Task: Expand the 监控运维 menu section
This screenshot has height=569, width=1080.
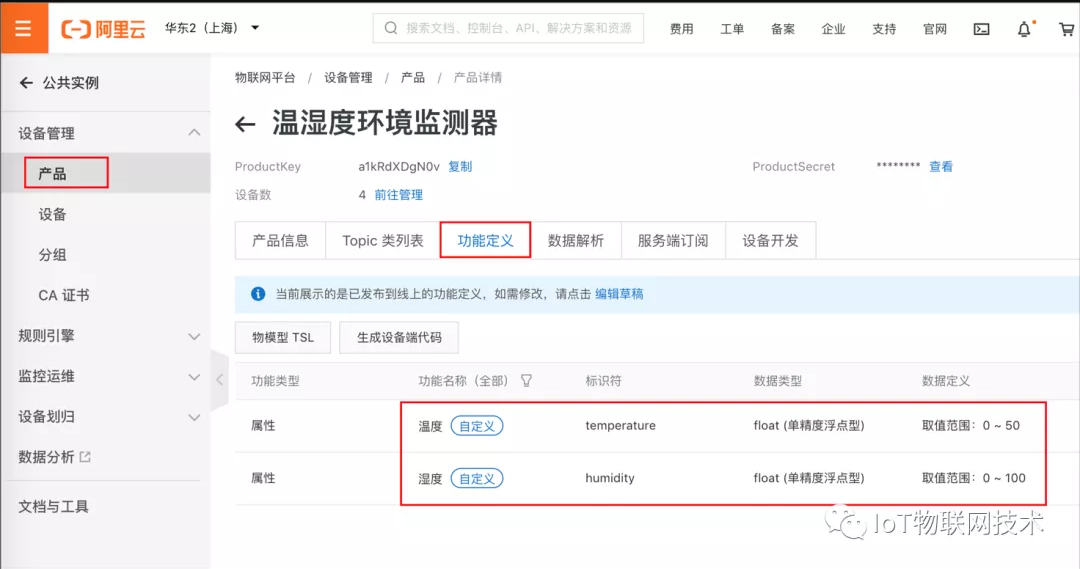Action: pos(194,377)
